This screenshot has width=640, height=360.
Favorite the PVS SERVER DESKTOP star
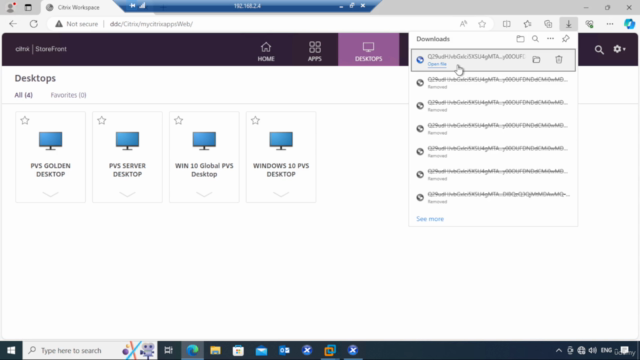click(102, 120)
